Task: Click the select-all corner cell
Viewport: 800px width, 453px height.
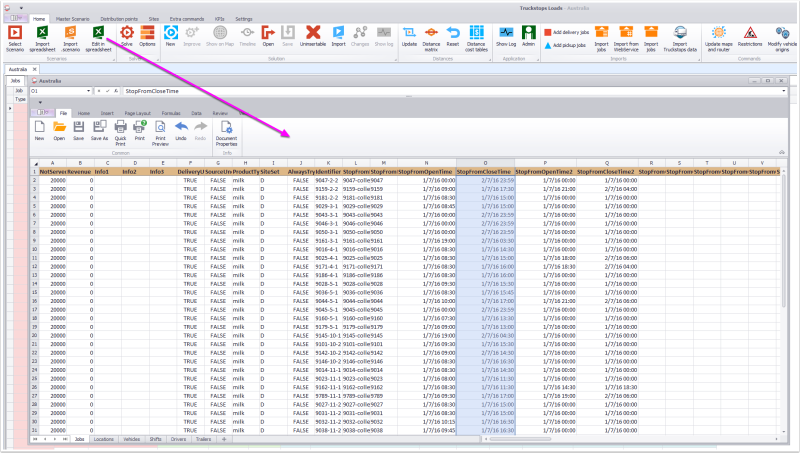Action: pos(35,163)
